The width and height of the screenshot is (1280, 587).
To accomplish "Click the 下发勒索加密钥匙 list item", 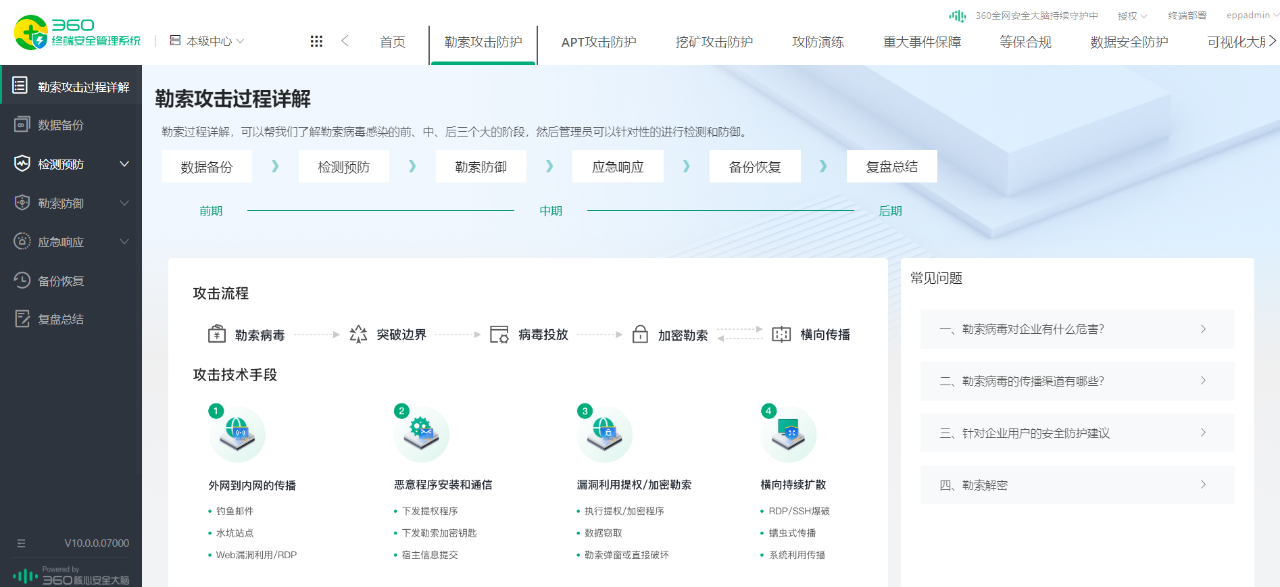I will click(439, 533).
